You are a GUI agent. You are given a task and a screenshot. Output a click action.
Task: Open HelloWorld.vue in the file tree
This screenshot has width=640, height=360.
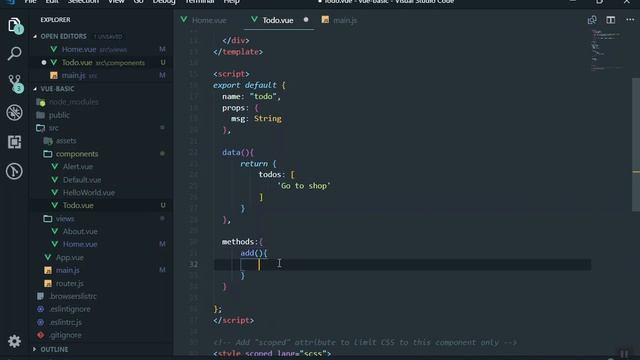[89, 193]
